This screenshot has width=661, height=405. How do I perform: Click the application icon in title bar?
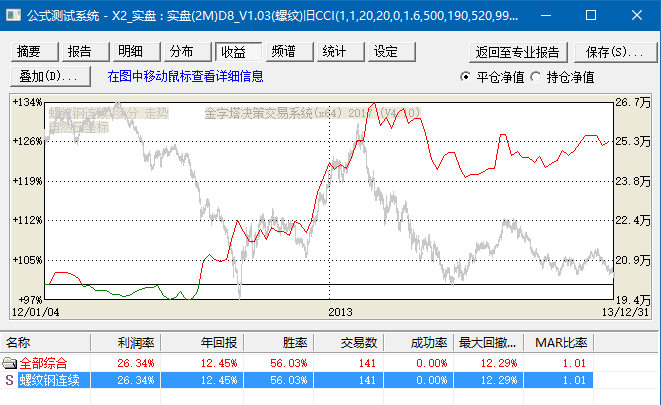13,16
